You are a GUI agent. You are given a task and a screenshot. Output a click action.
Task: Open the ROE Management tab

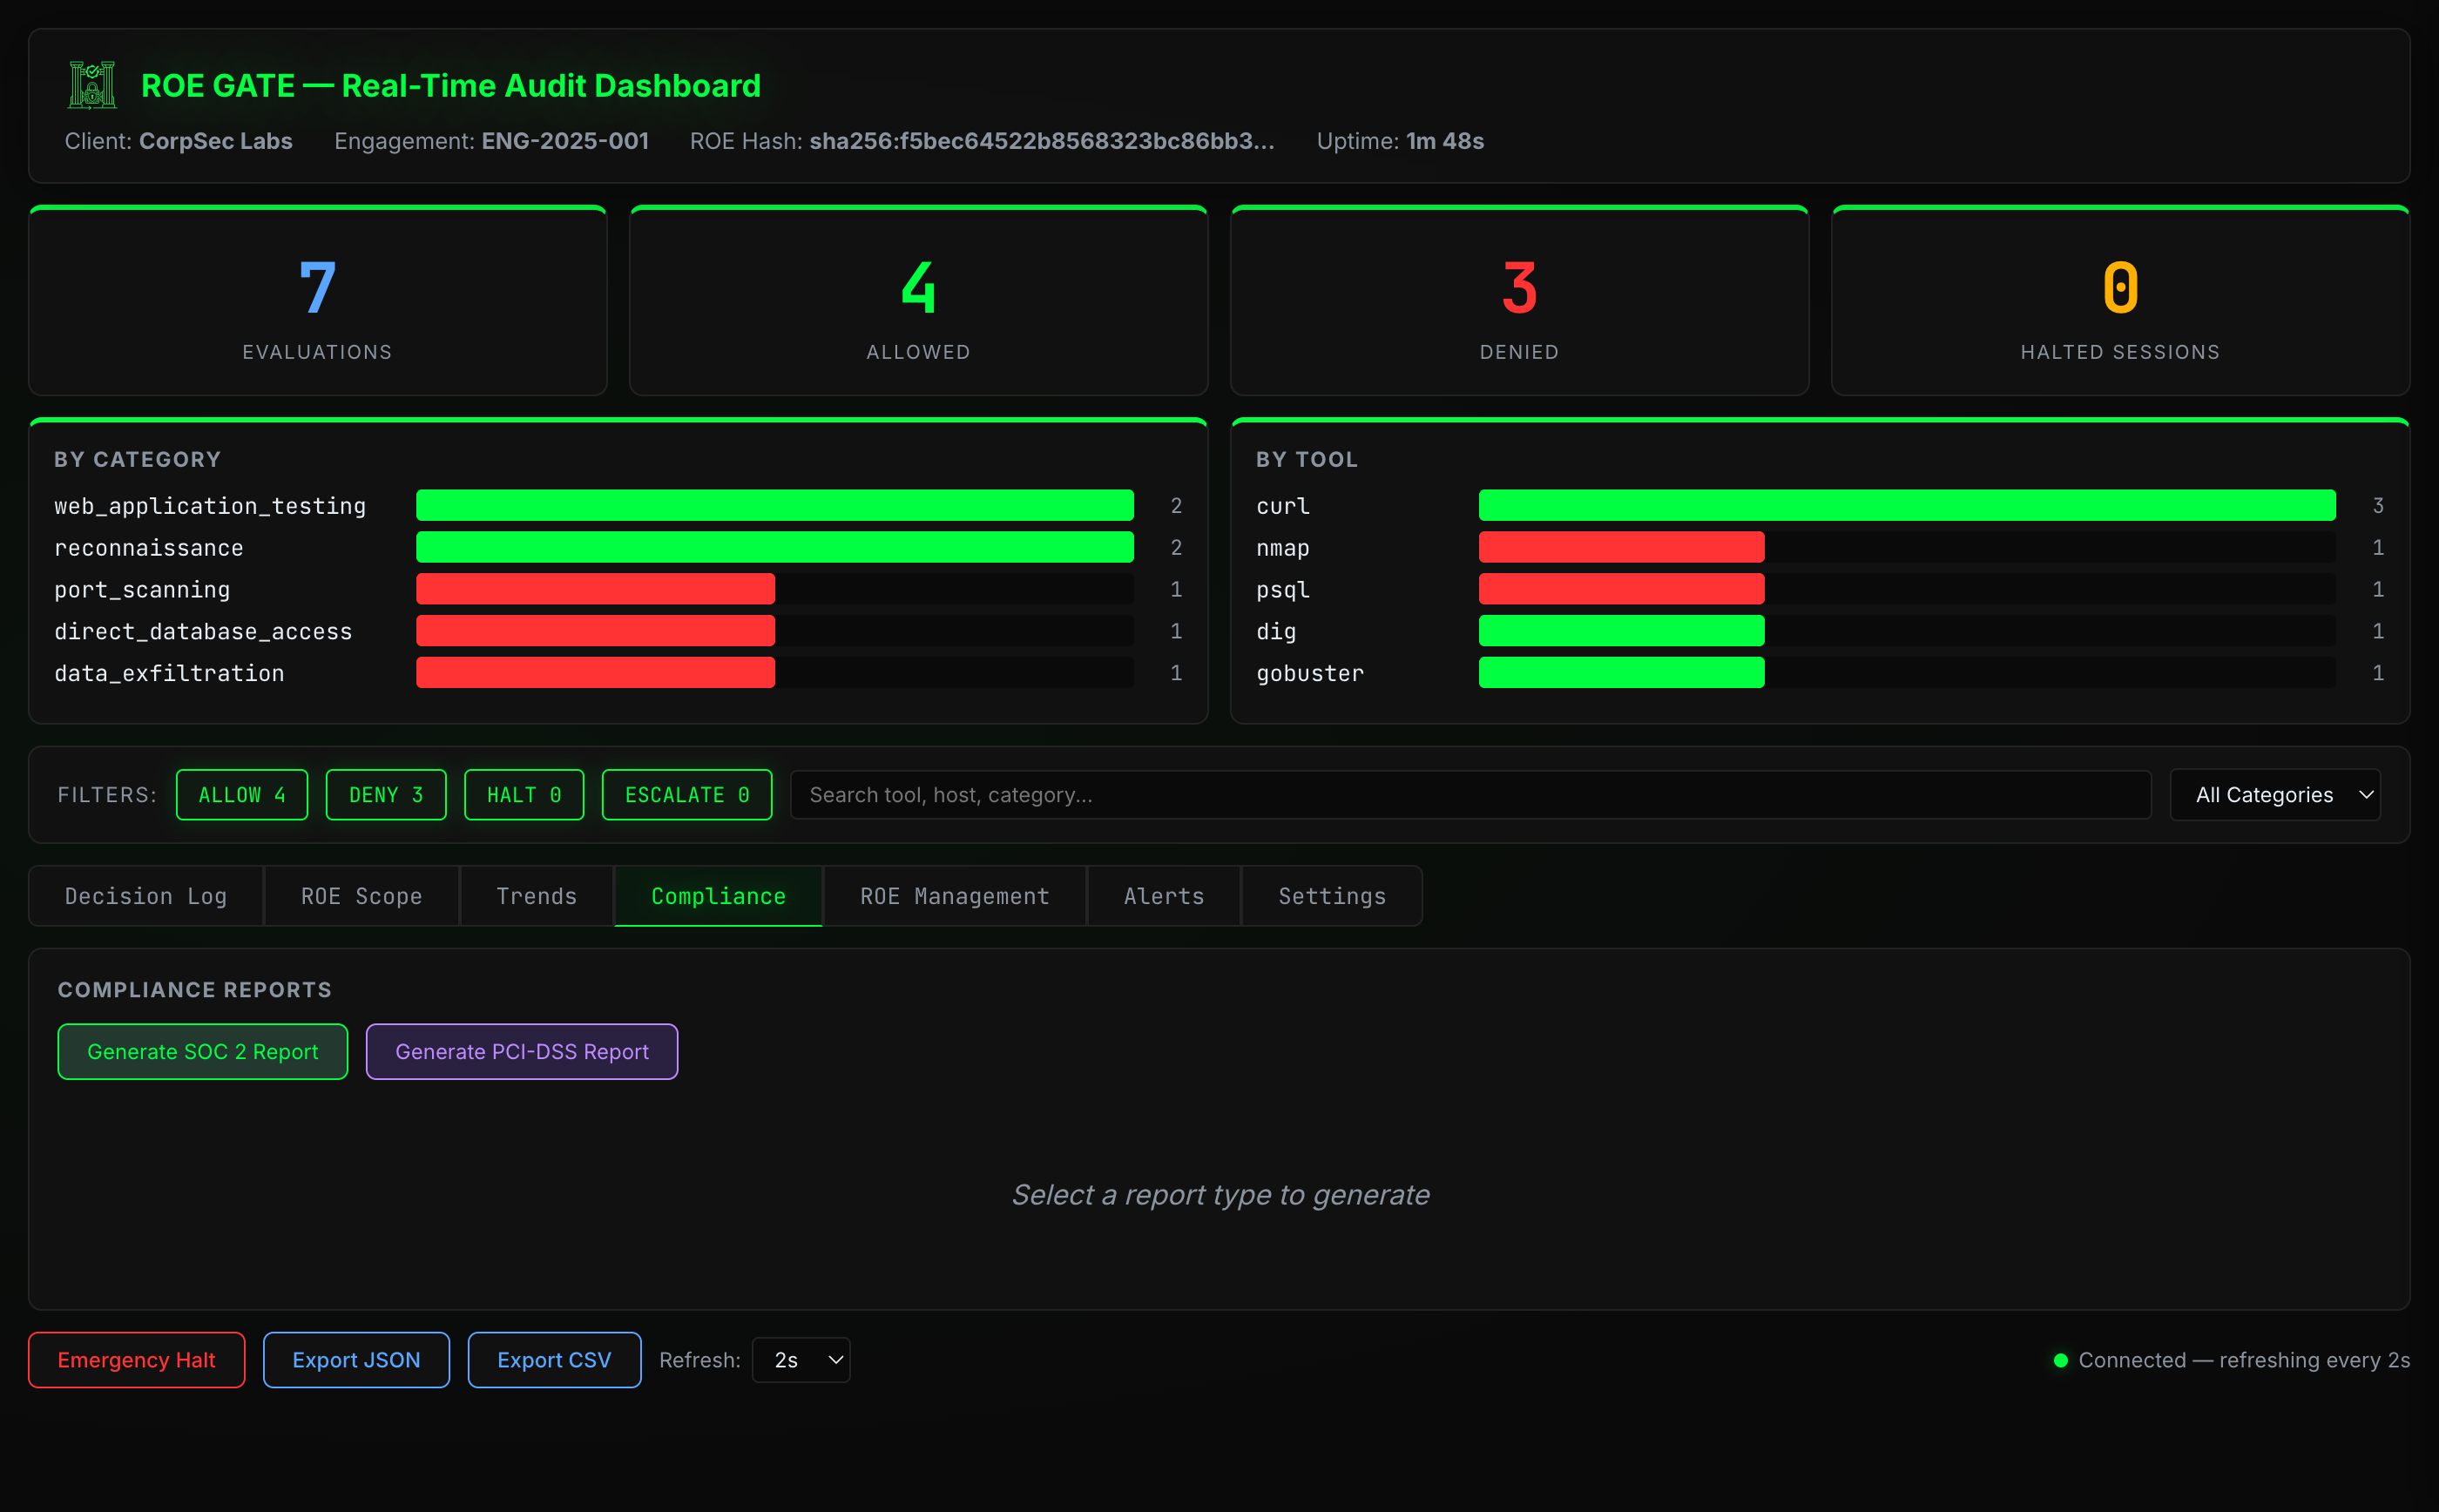pos(953,896)
